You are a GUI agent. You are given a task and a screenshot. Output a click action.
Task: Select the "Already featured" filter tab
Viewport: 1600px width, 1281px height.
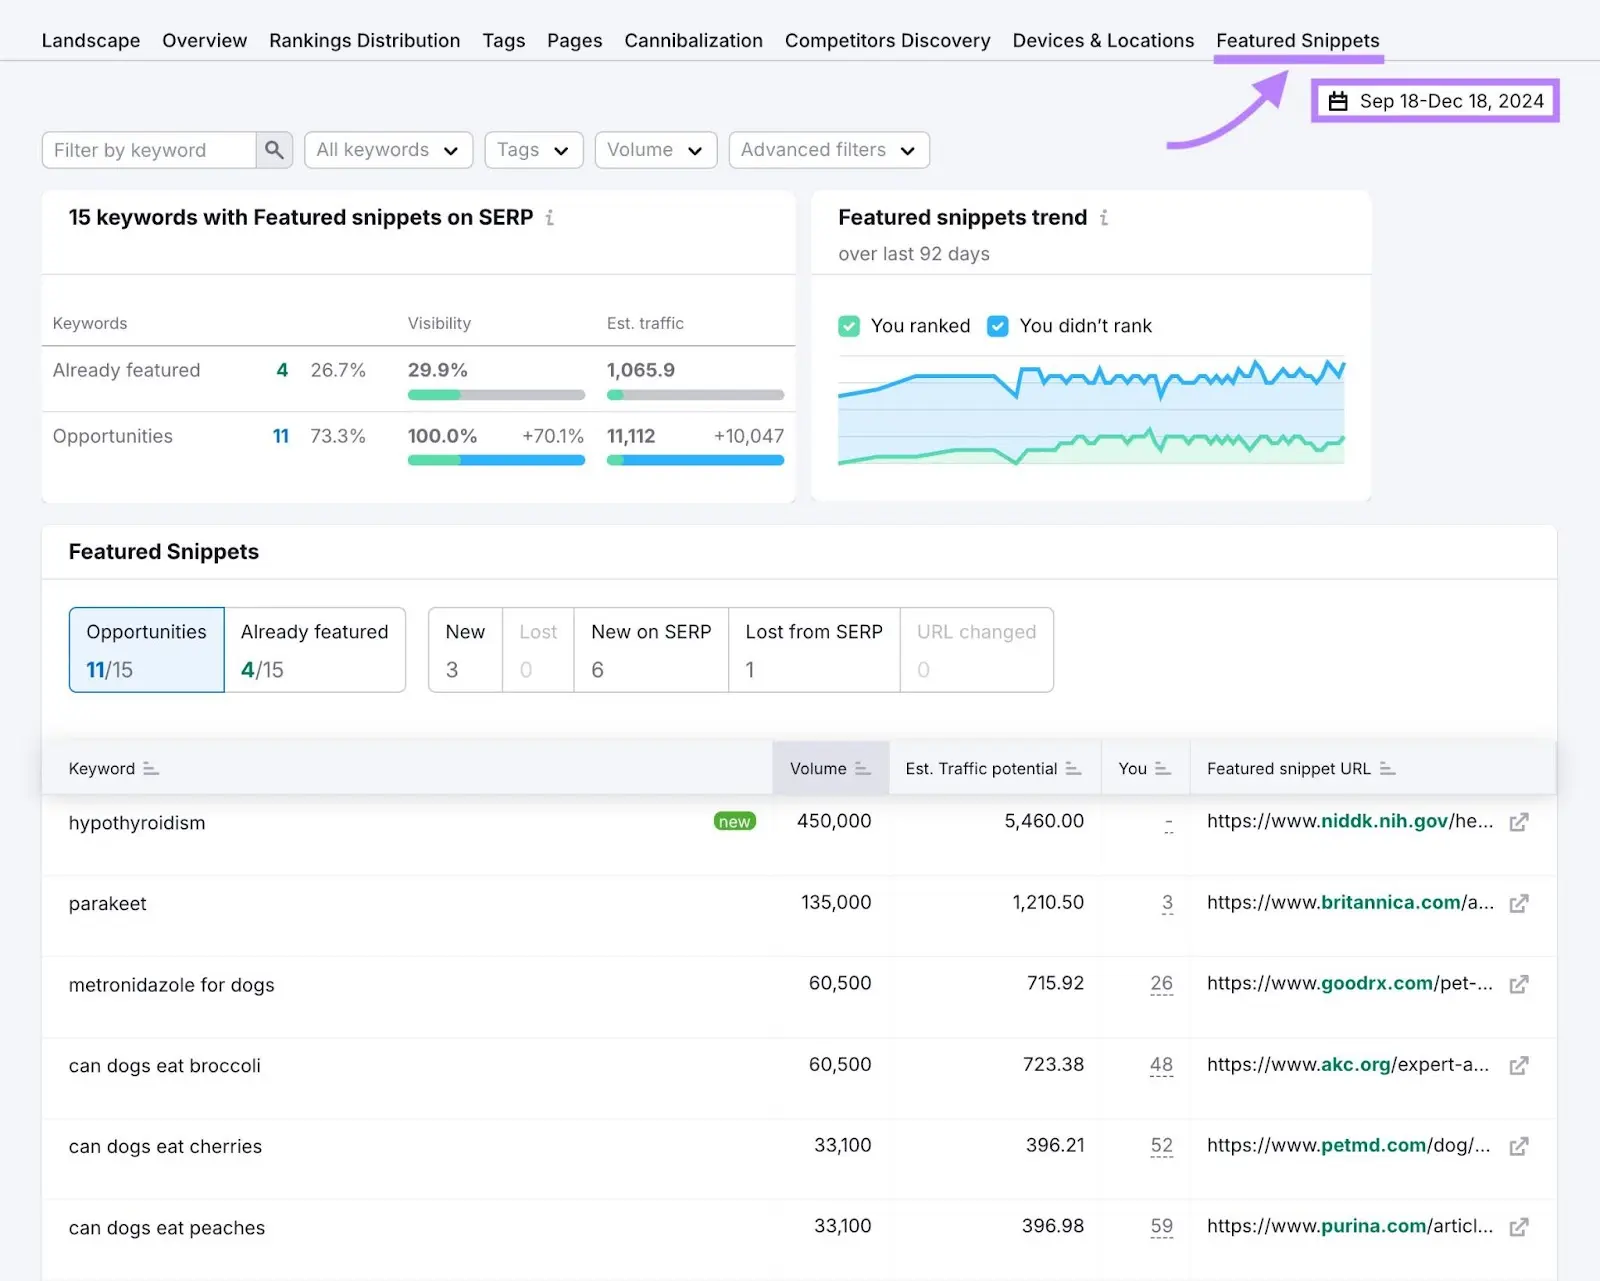click(314, 649)
